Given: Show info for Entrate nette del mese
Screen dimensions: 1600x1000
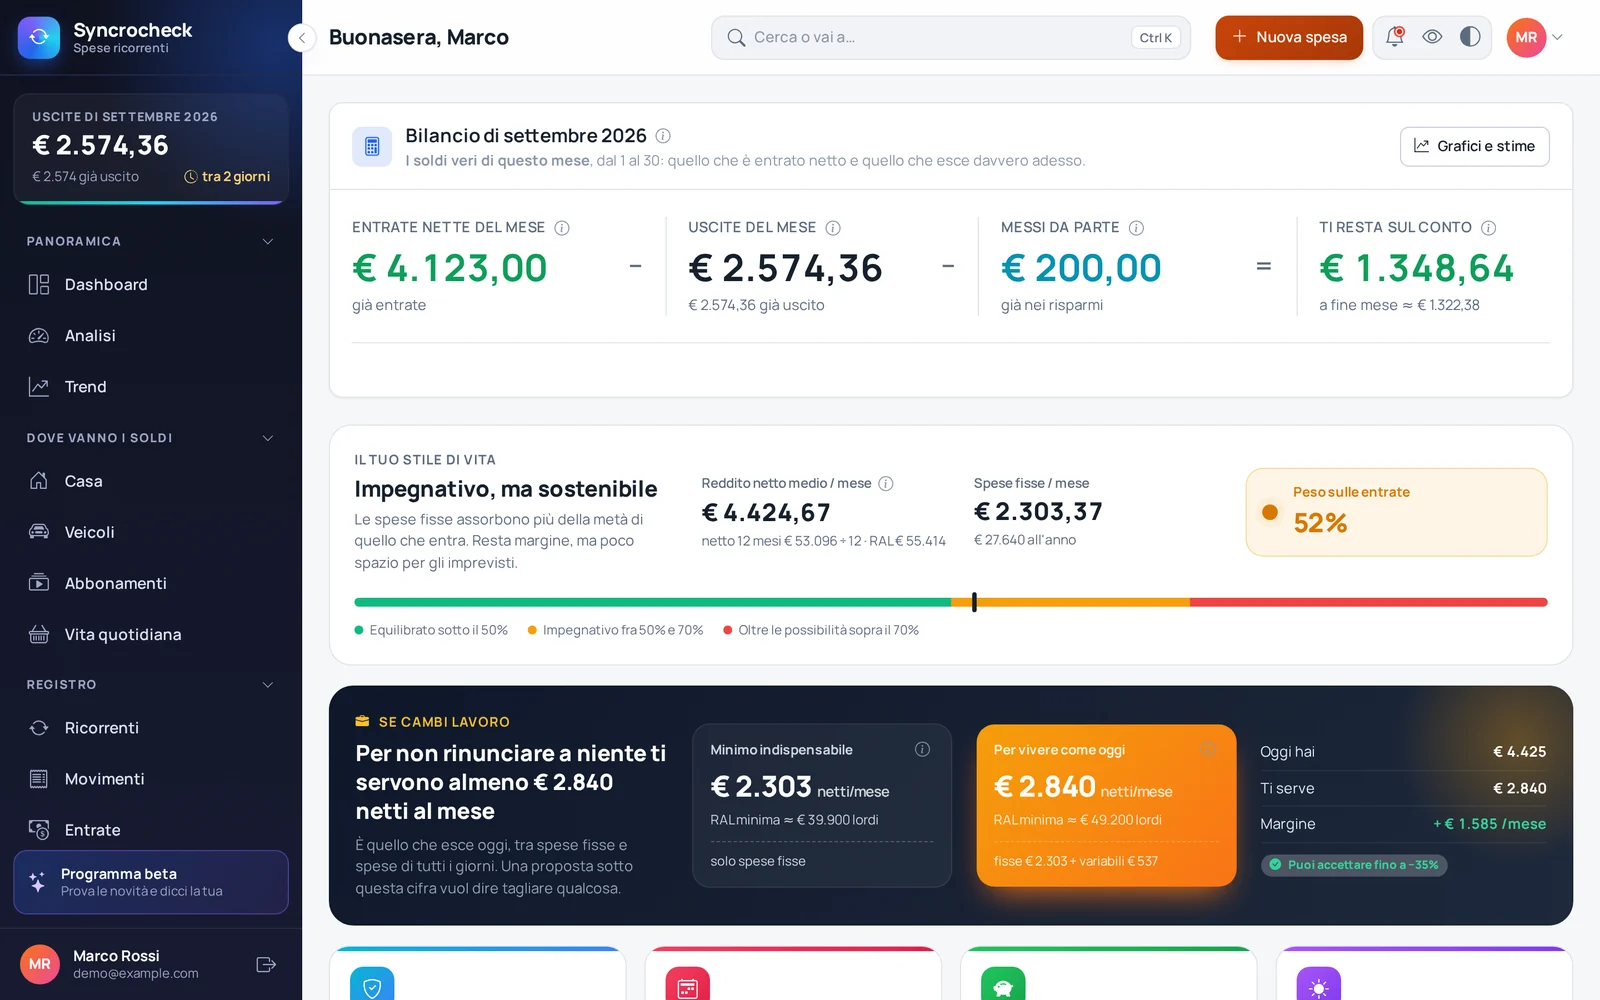Looking at the screenshot, I should click(x=562, y=228).
